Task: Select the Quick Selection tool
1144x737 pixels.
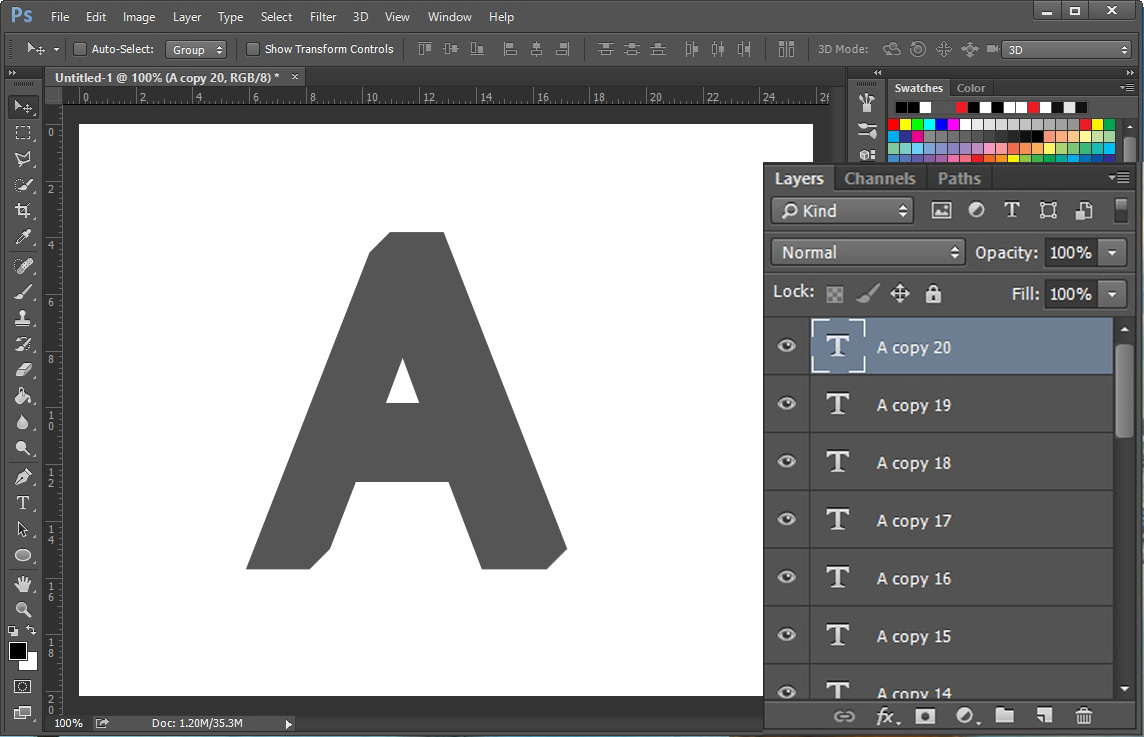Action: [x=23, y=185]
